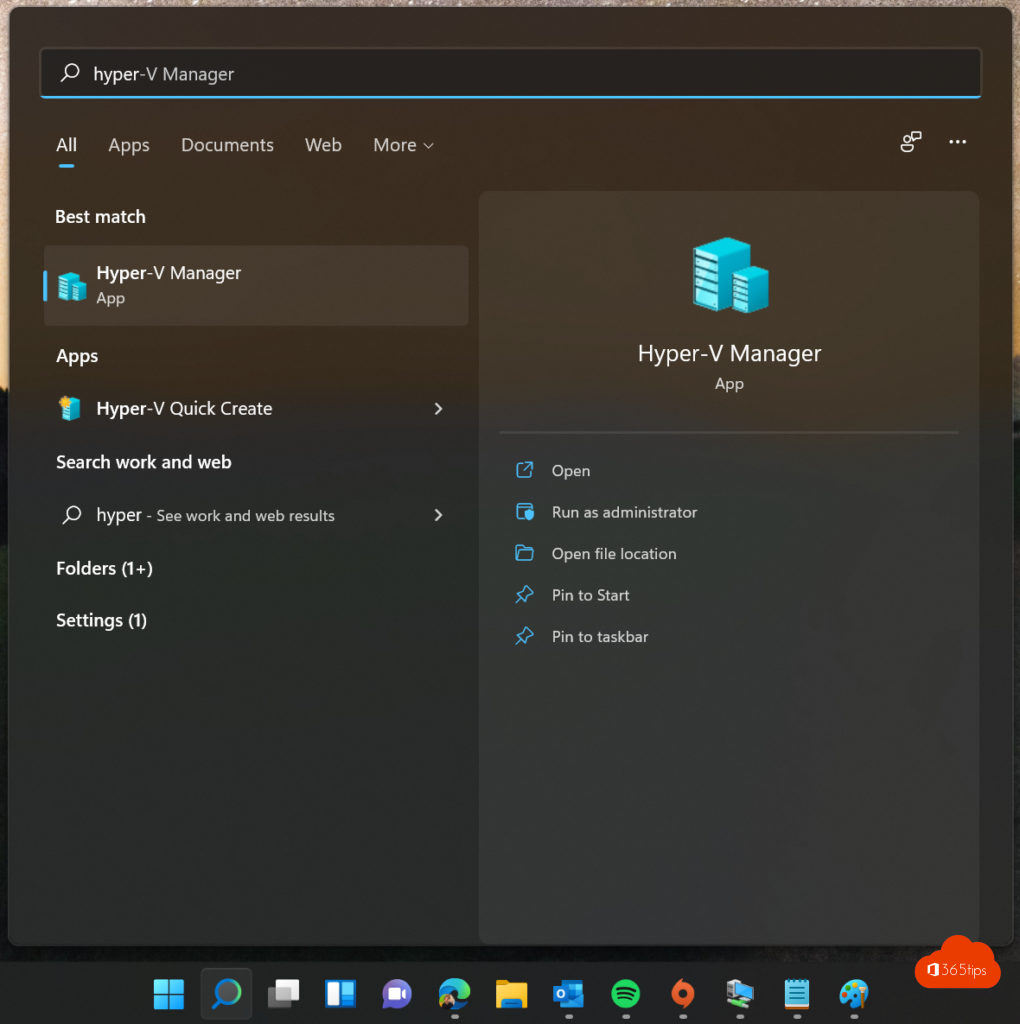Open File Explorer from taskbar
This screenshot has width=1020, height=1024.
[511, 993]
